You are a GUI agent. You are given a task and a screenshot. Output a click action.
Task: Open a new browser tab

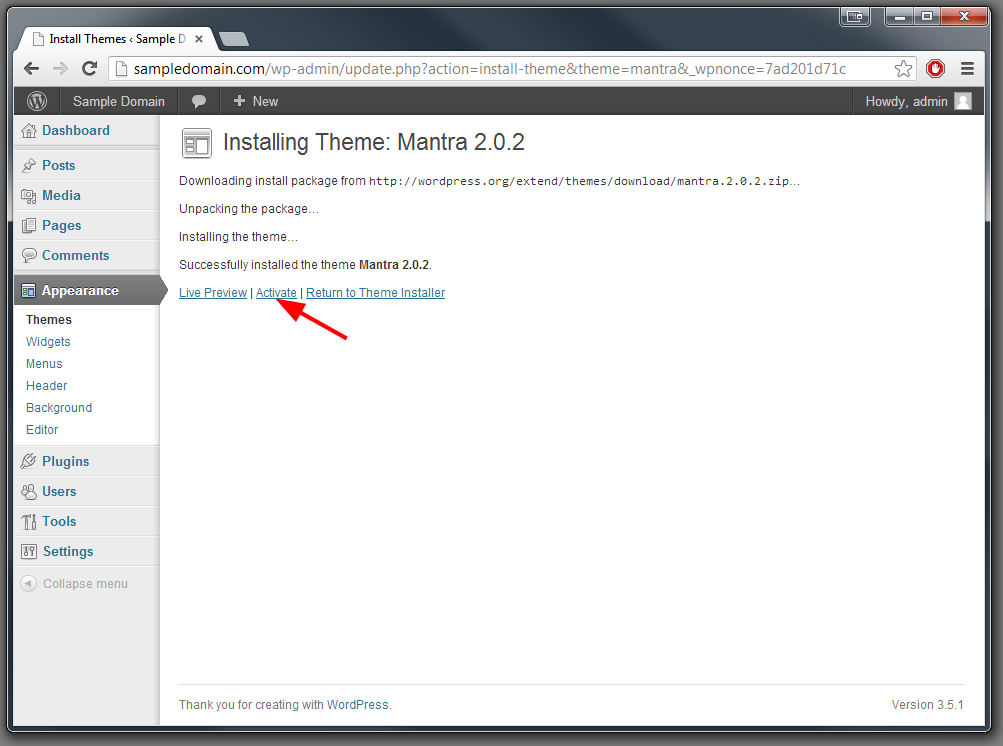pyautogui.click(x=233, y=39)
